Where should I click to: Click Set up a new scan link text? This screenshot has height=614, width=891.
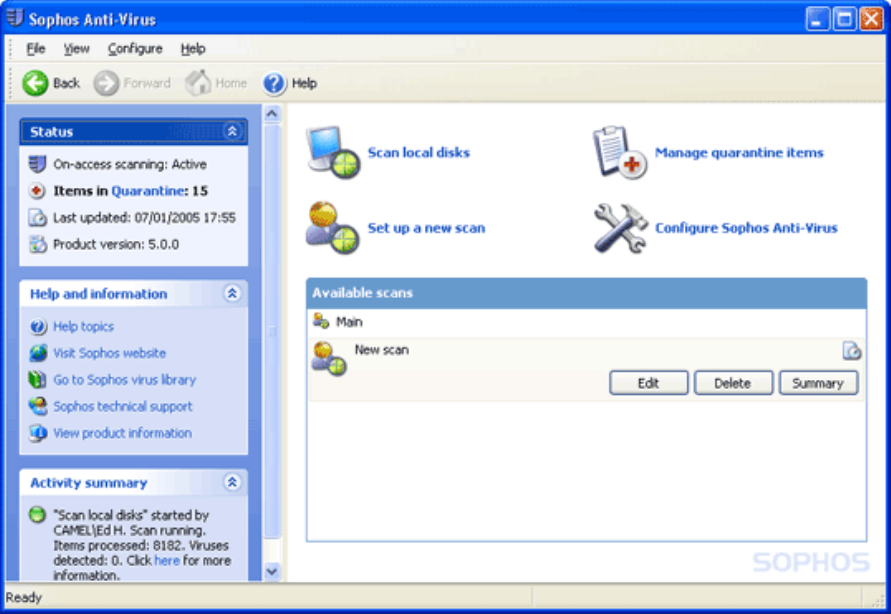[x=426, y=228]
